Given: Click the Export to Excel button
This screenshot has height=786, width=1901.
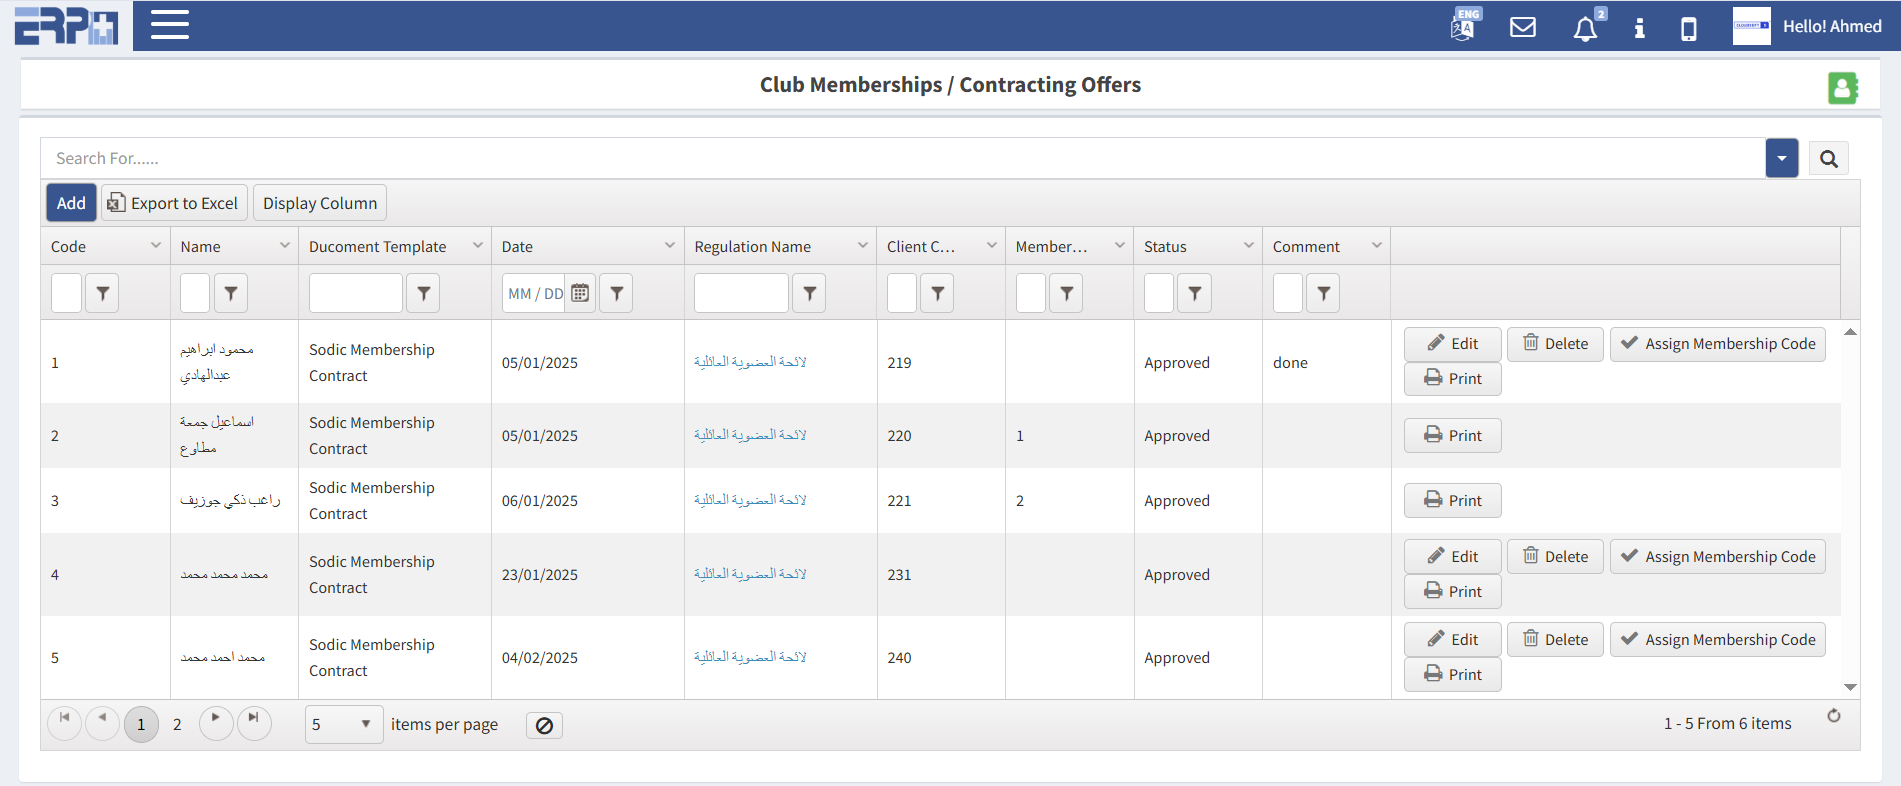Looking at the screenshot, I should (x=173, y=203).
